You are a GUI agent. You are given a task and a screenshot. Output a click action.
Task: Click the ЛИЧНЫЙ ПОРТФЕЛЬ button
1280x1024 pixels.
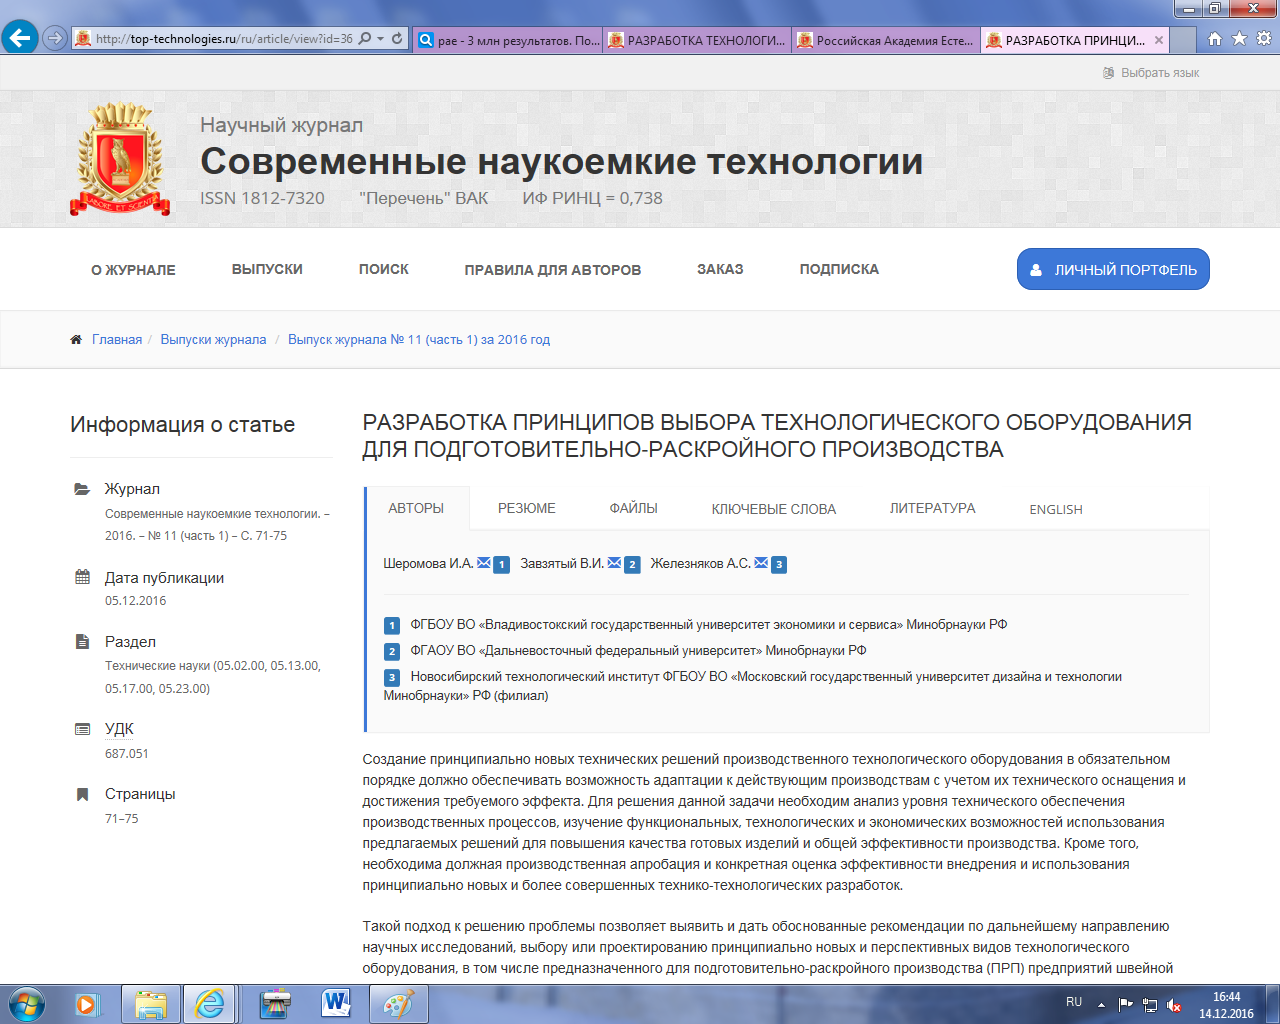pyautogui.click(x=1113, y=270)
